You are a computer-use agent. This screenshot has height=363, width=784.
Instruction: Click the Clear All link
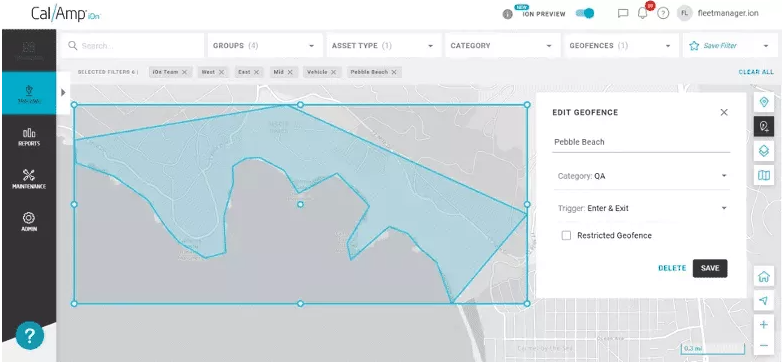(x=756, y=72)
